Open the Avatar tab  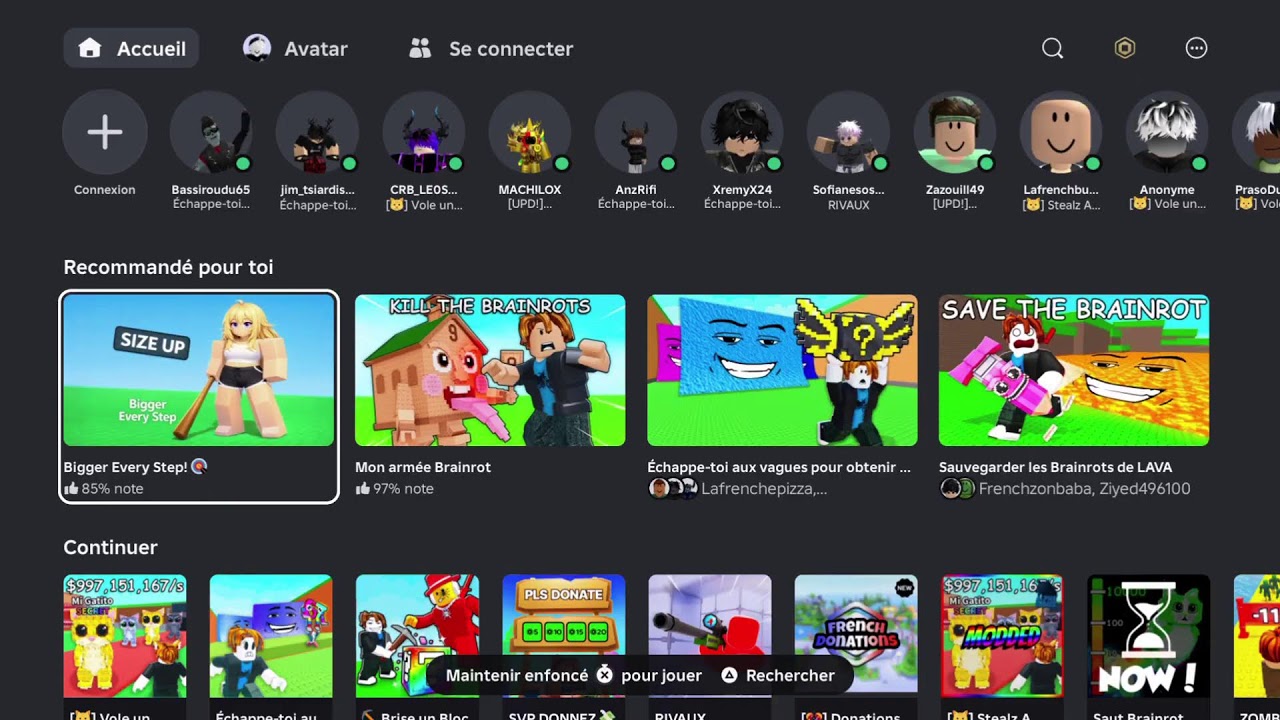296,48
